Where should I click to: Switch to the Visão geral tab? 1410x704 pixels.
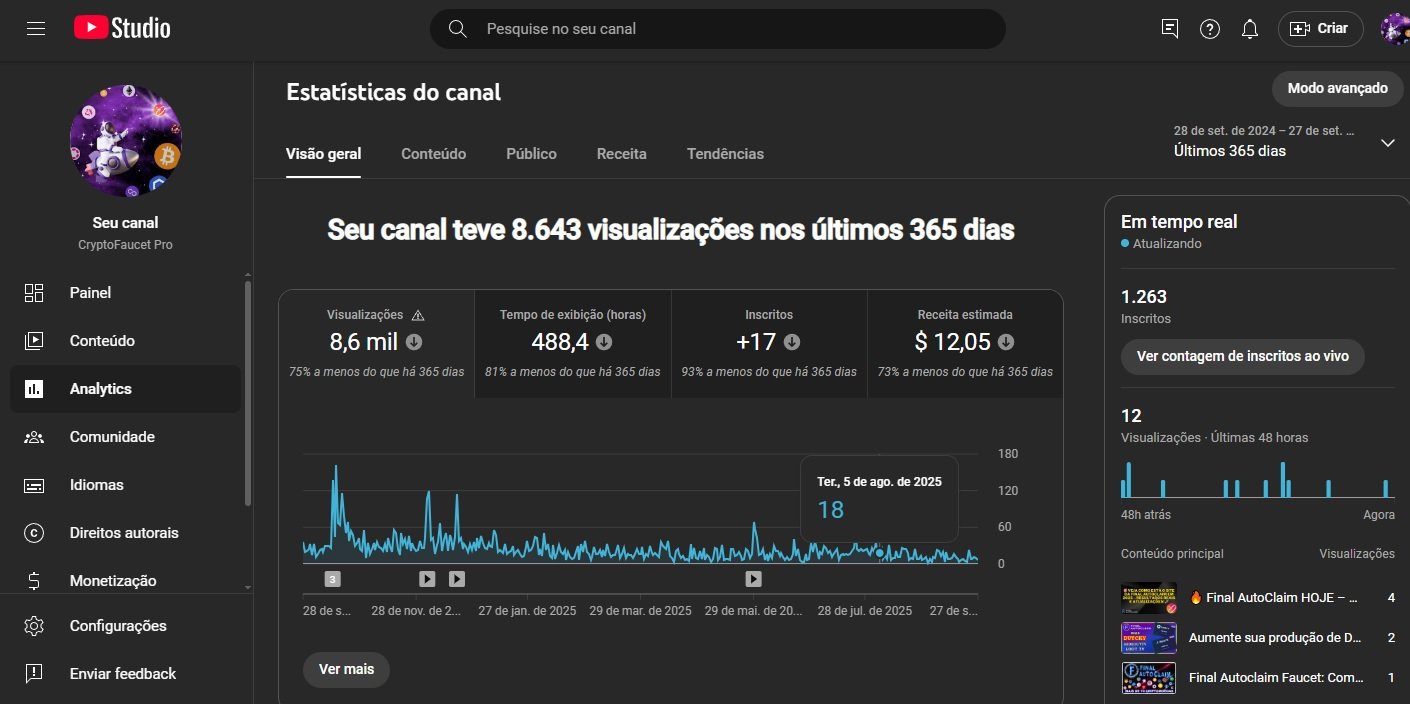(x=324, y=154)
